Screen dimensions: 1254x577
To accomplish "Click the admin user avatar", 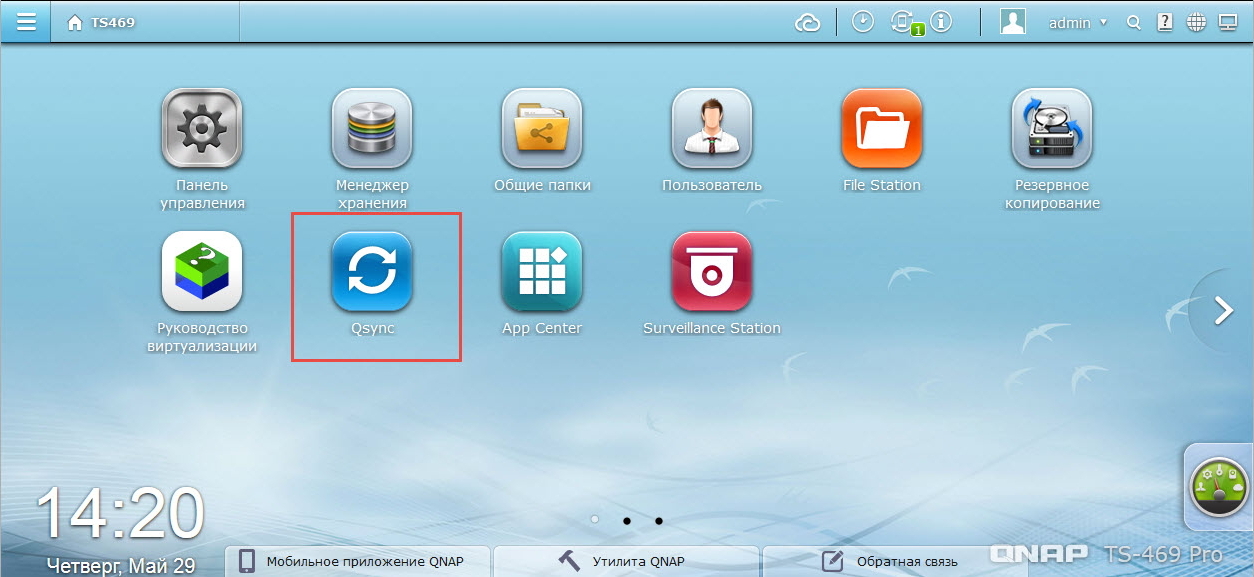I will point(1013,22).
